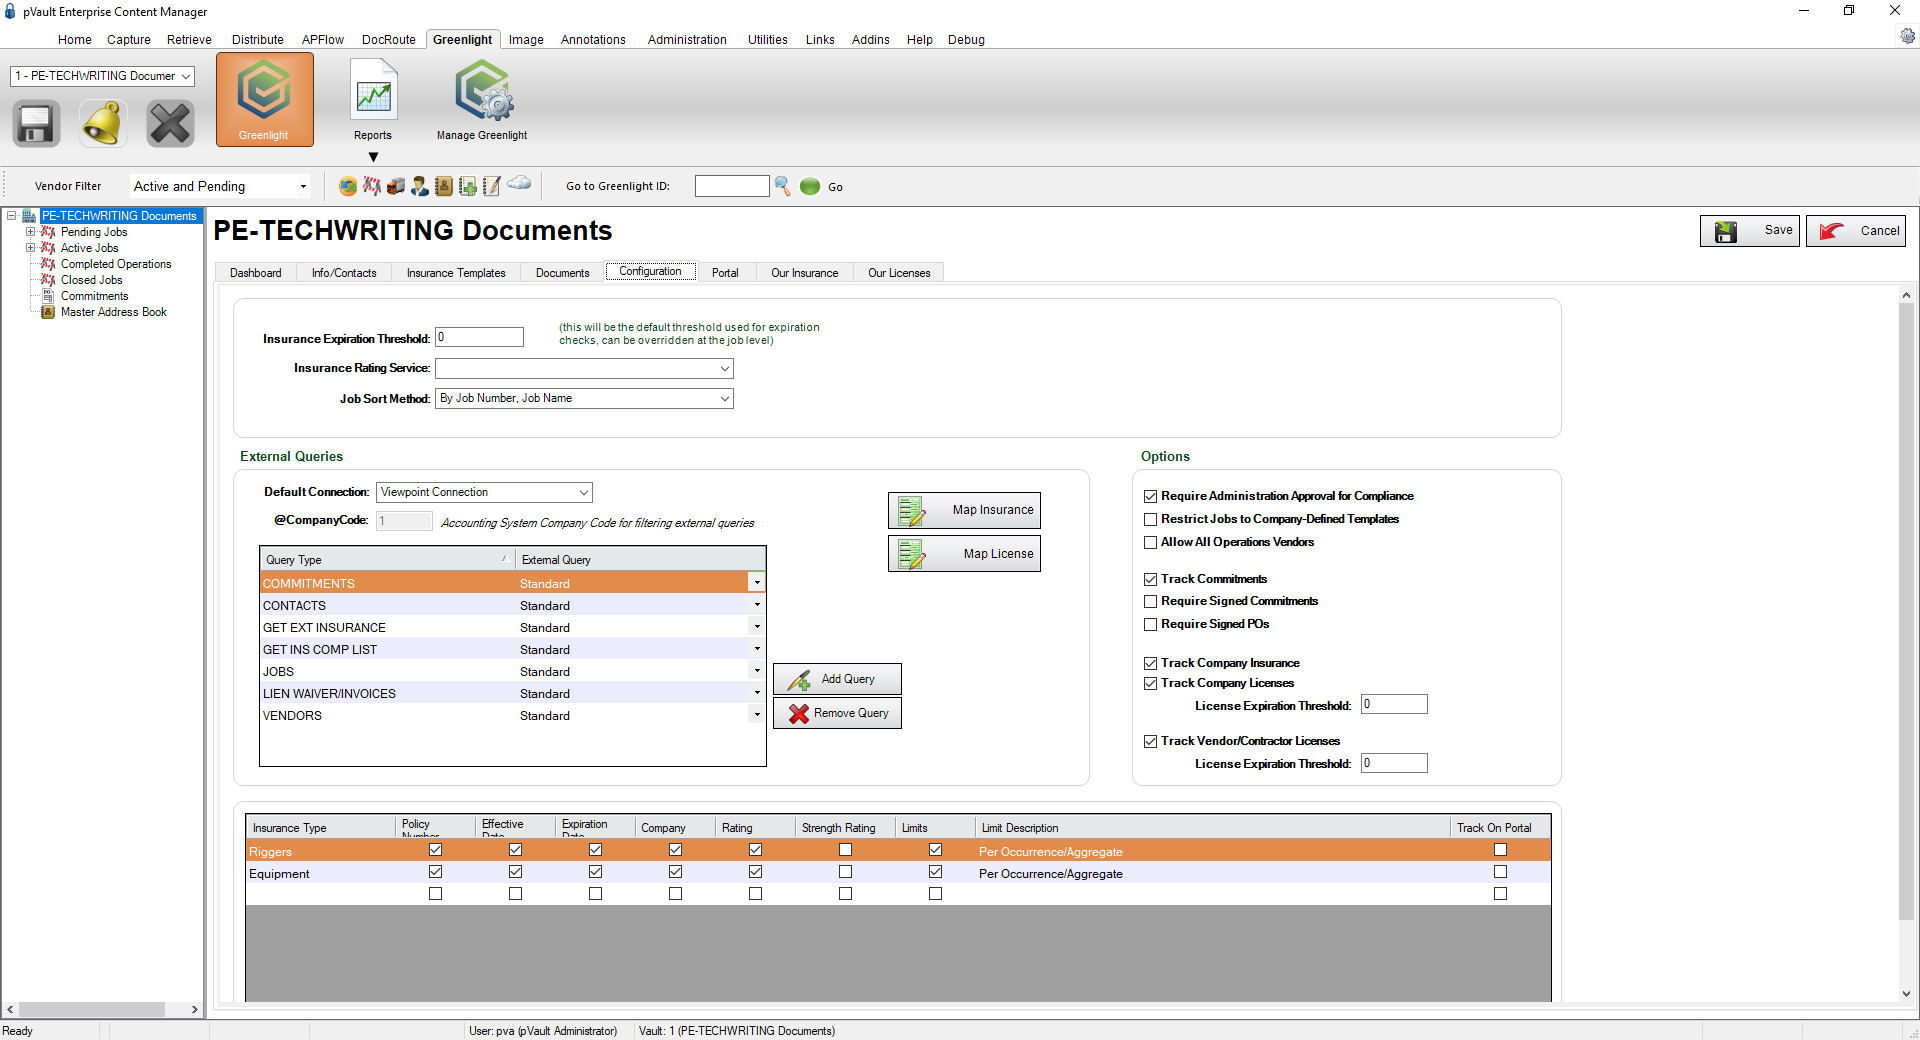
Task: Click the Map Insurance button
Action: coord(964,510)
